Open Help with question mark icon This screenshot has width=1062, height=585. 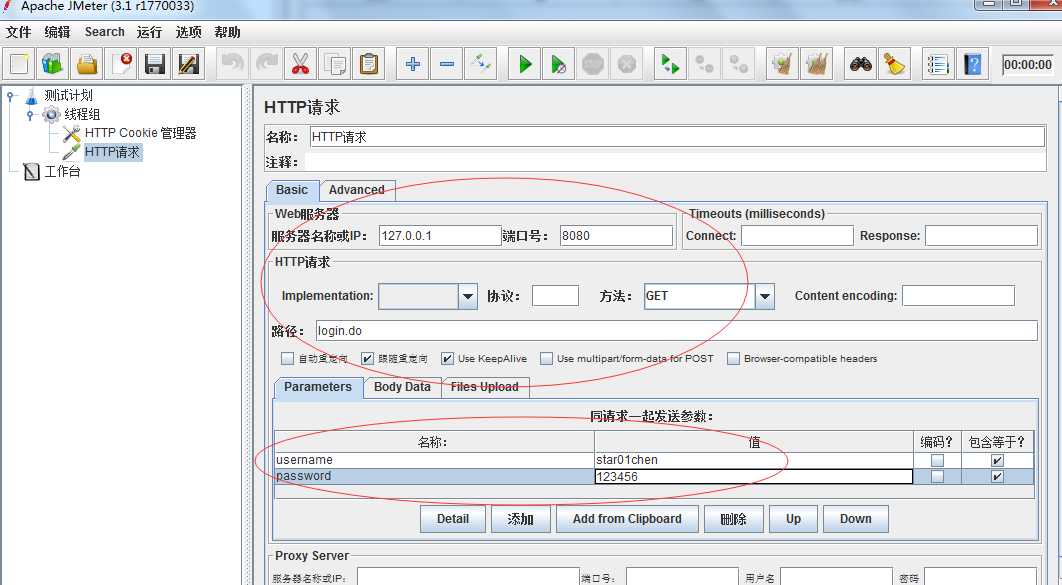(973, 64)
